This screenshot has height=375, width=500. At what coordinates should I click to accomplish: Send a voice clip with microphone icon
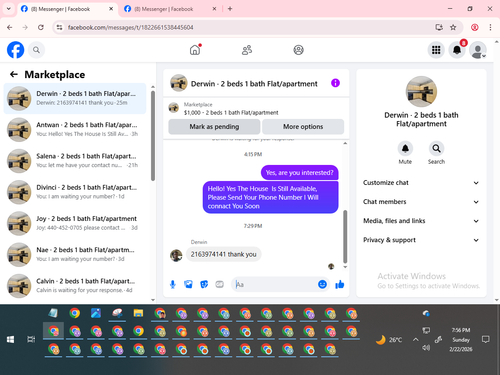coord(173,284)
